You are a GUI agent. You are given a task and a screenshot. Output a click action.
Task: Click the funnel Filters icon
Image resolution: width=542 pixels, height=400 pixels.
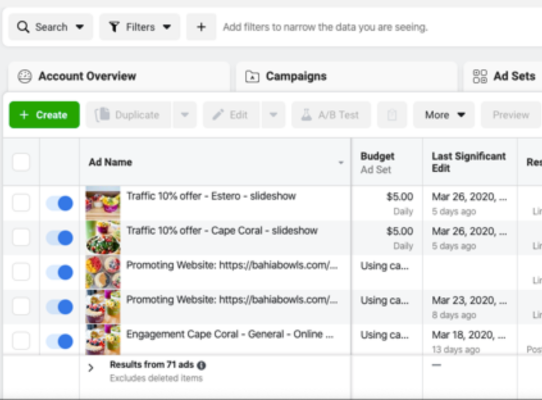click(114, 27)
